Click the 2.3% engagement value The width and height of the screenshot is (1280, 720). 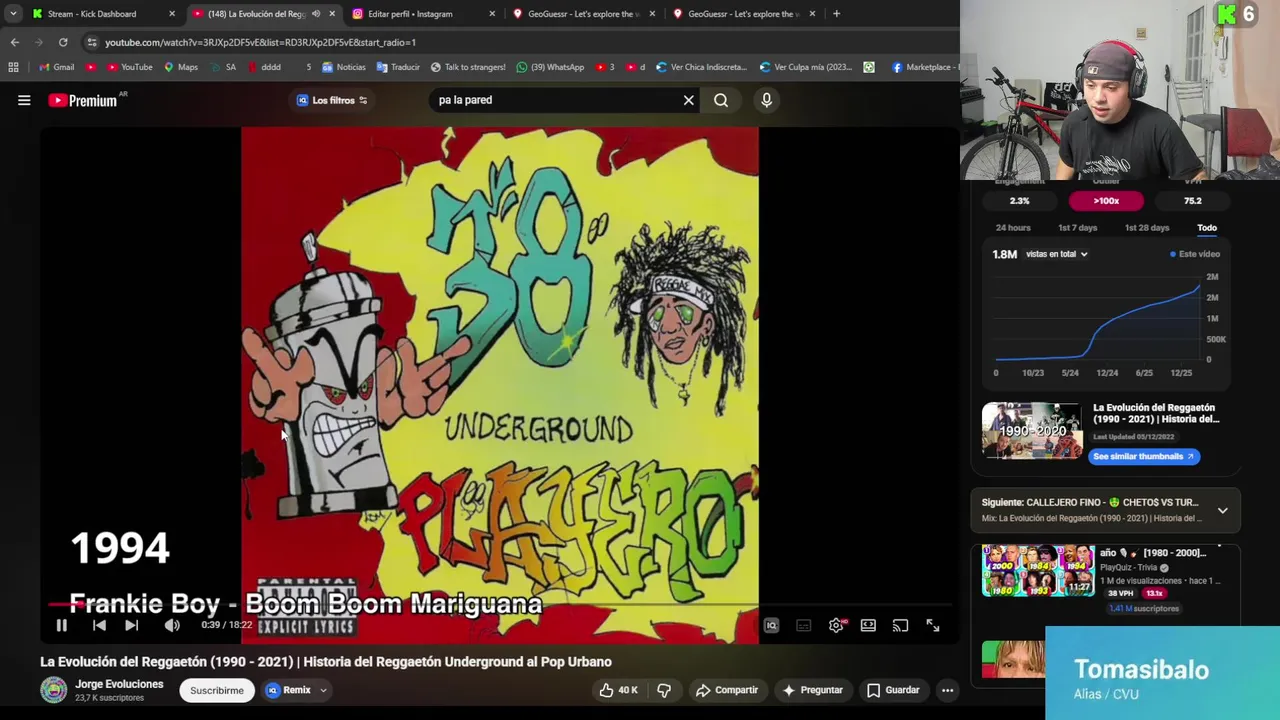1019,201
